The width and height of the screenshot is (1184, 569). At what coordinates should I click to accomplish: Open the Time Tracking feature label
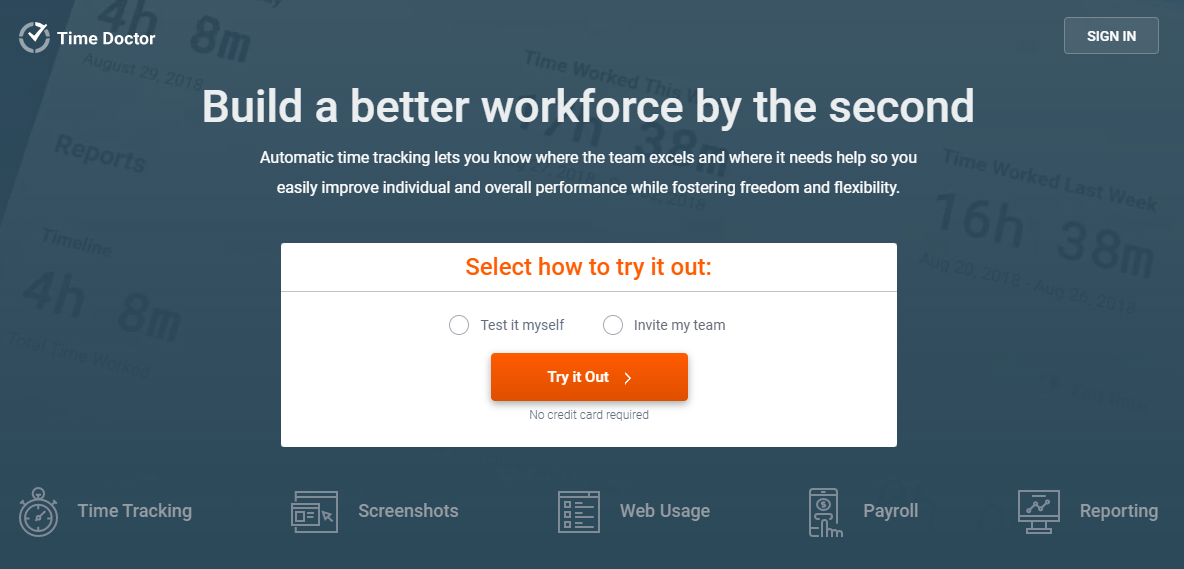(x=134, y=511)
